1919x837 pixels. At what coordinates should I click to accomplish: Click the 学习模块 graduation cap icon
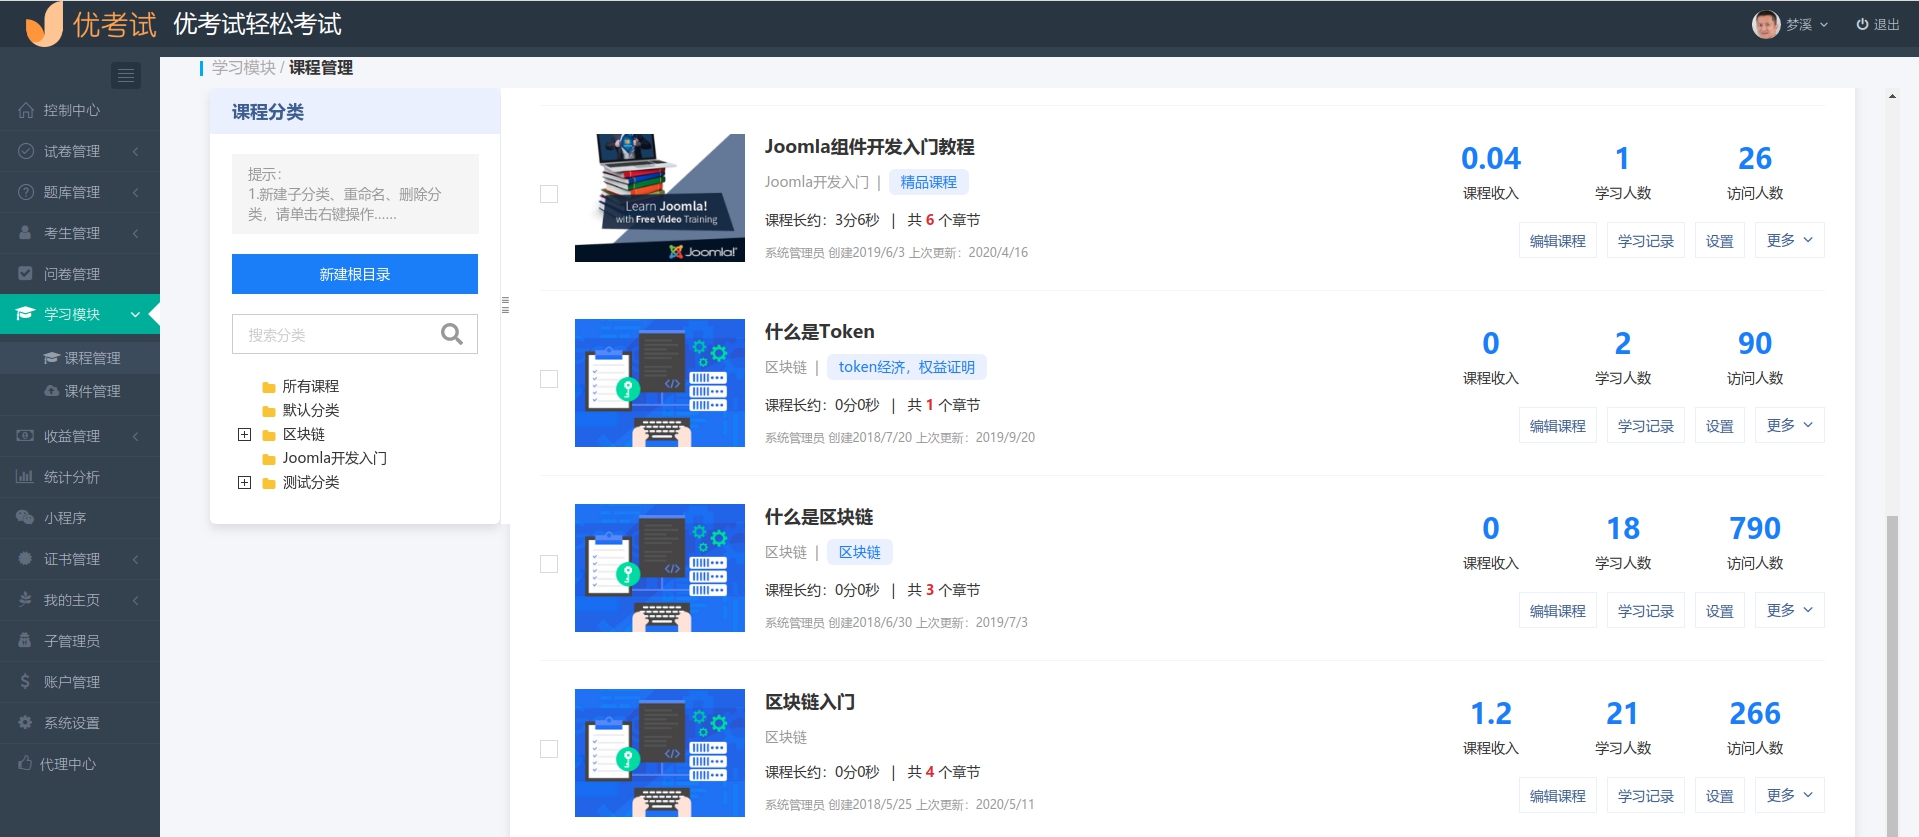click(26, 314)
